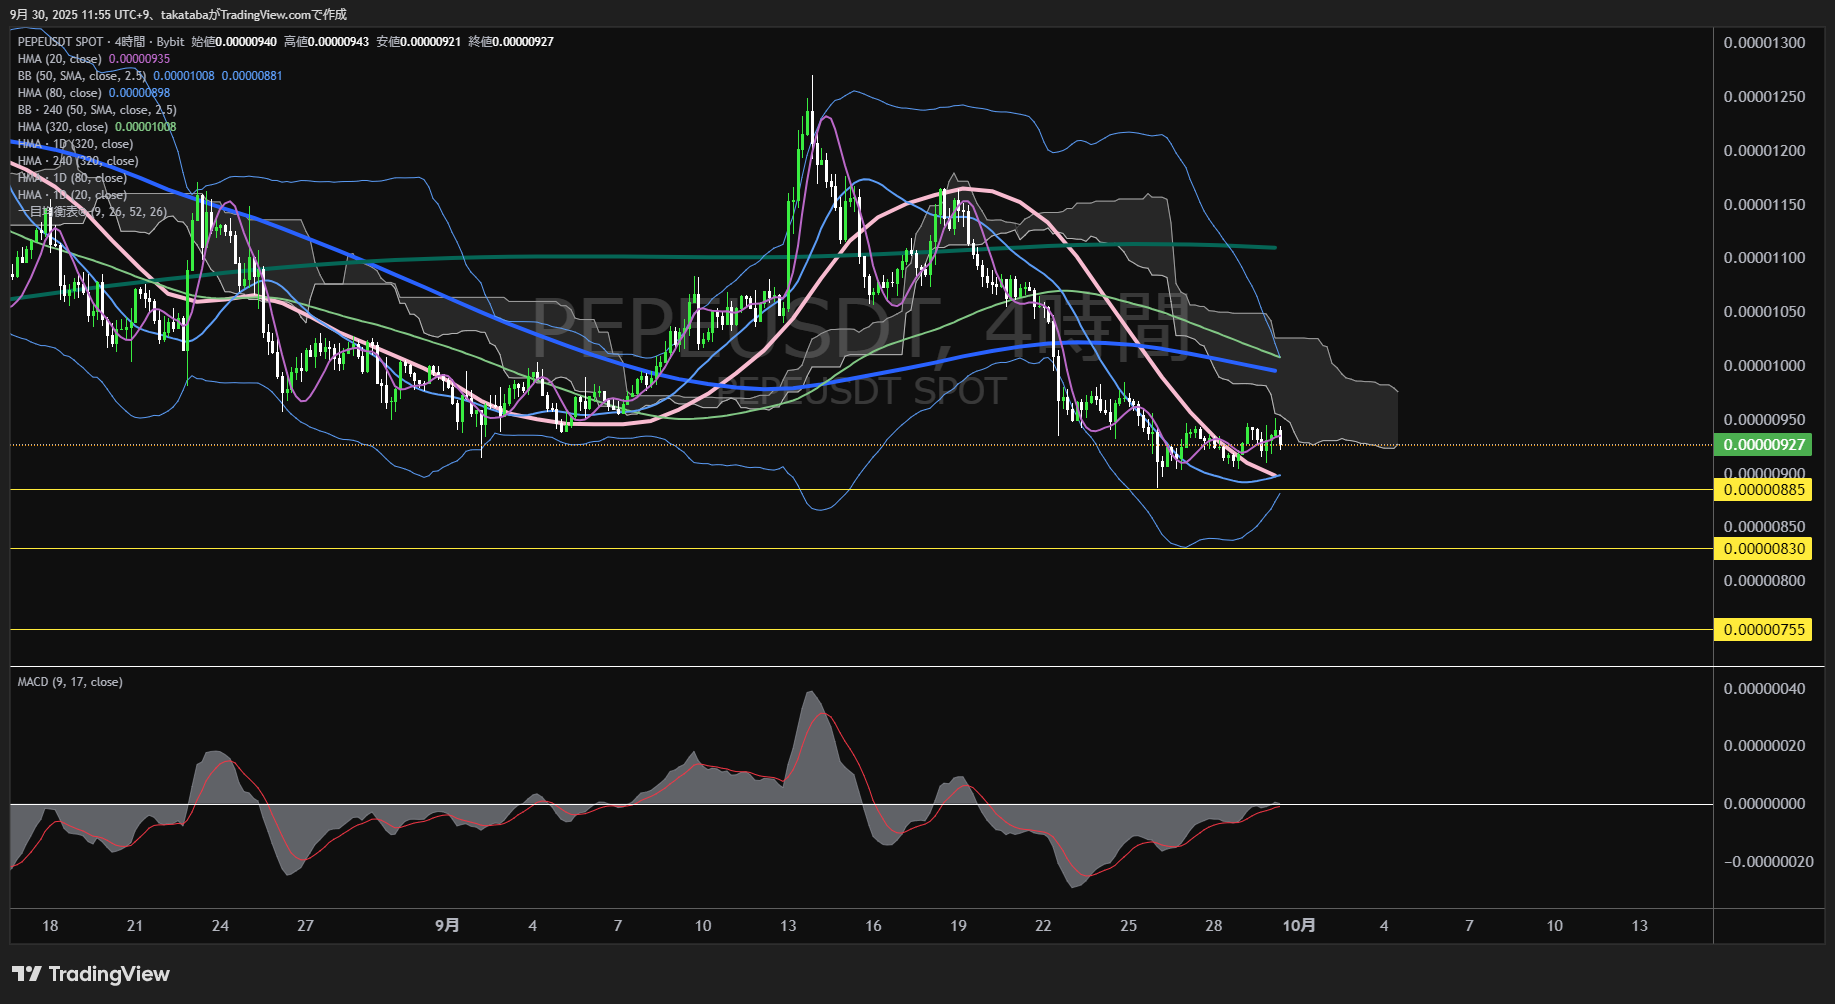Click the 16 date on time axis

(873, 926)
